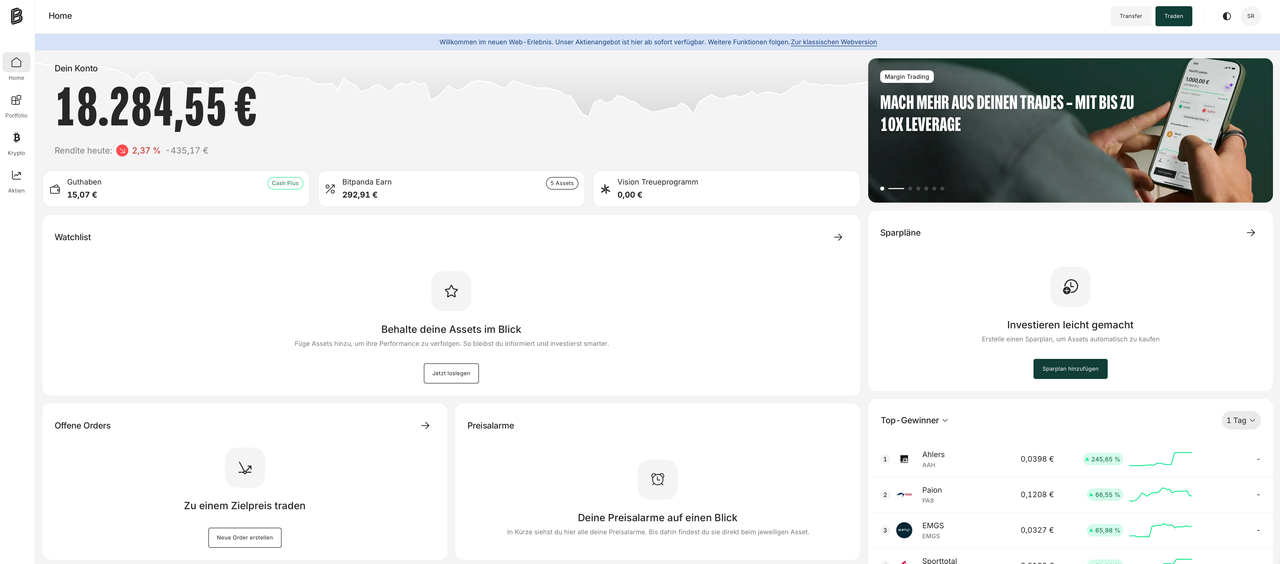Open the classic web version link
This screenshot has height=564, width=1280.
coord(833,42)
